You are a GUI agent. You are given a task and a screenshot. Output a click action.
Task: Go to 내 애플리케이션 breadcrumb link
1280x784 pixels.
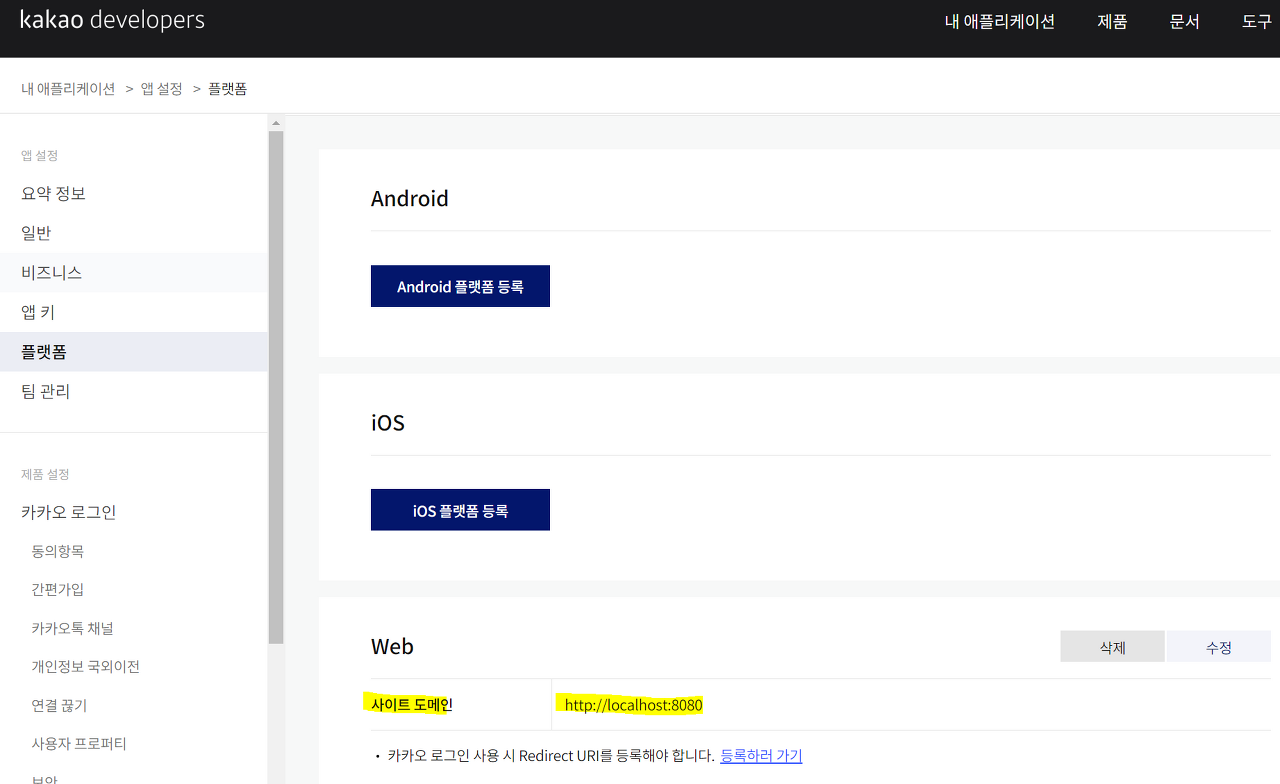point(68,89)
